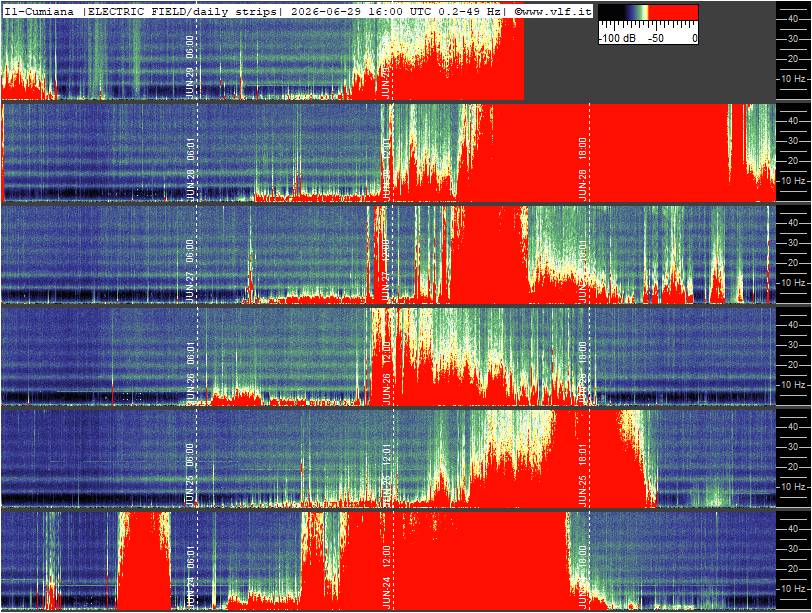
Task: Click the ELECTRIC FIELD/daily strips title text
Action: click(182, 11)
